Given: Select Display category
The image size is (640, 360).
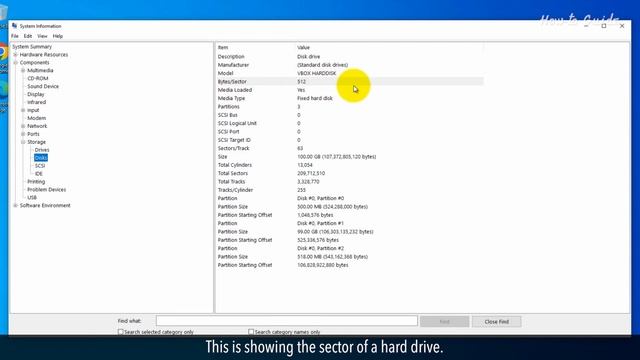Looking at the screenshot, I should point(36,94).
